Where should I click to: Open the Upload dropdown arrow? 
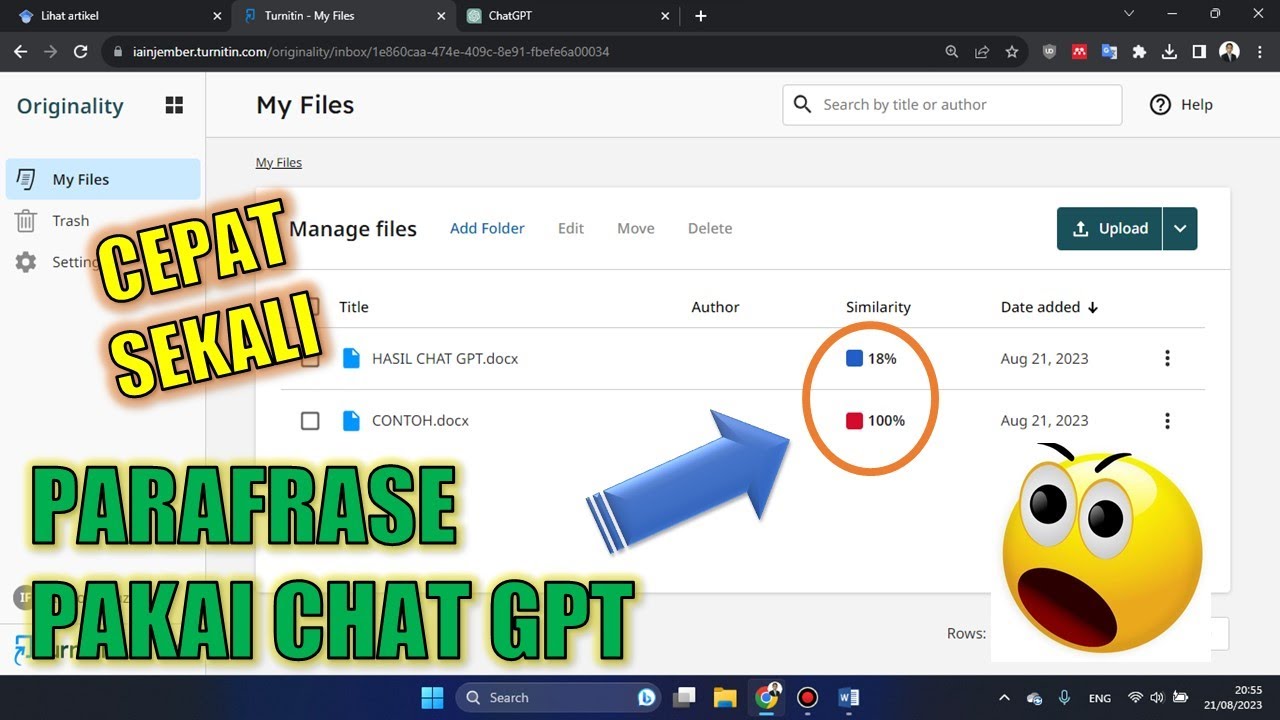(x=1180, y=229)
